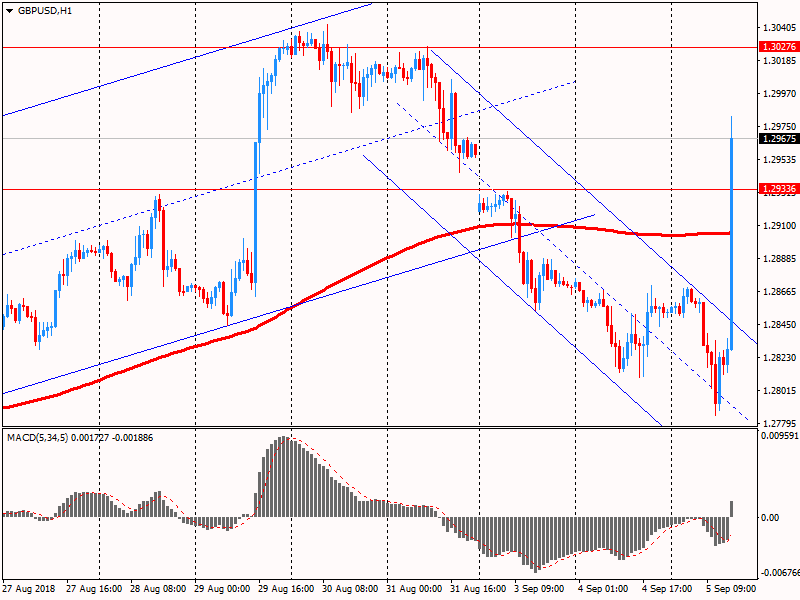Click the 1.29100 price scale value

coord(779,226)
